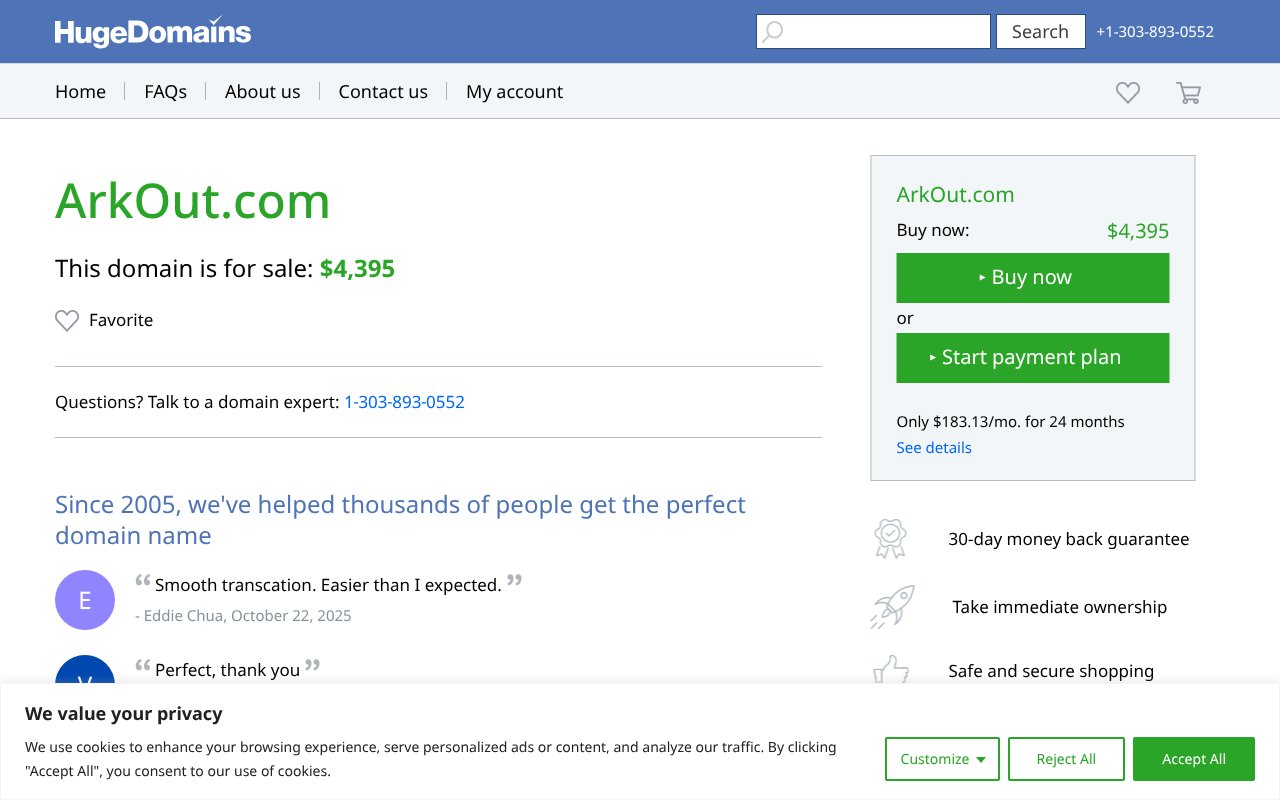This screenshot has width=1280, height=800.
Task: Open the FAQs menu item
Action: click(x=165, y=91)
